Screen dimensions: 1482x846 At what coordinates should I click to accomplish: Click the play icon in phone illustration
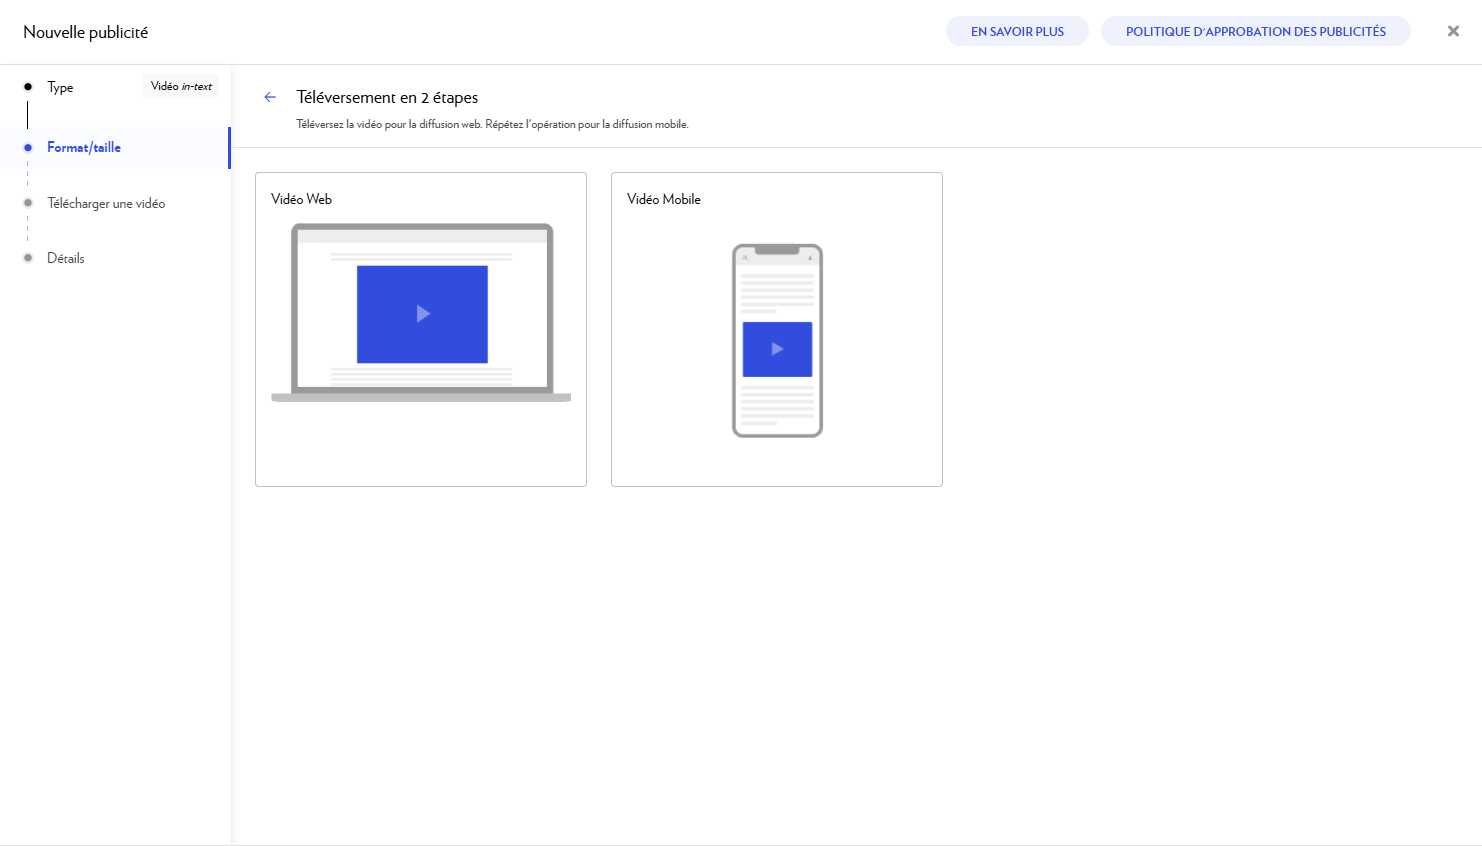777,349
